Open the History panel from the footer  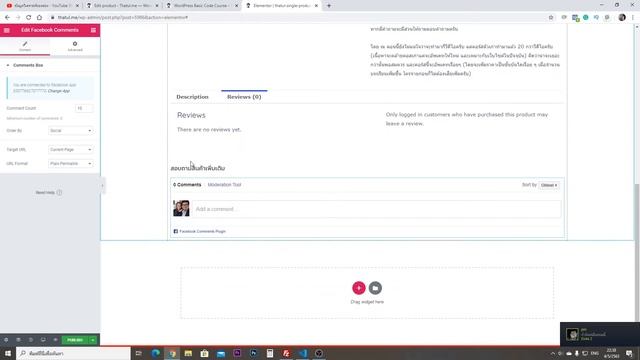click(31, 340)
